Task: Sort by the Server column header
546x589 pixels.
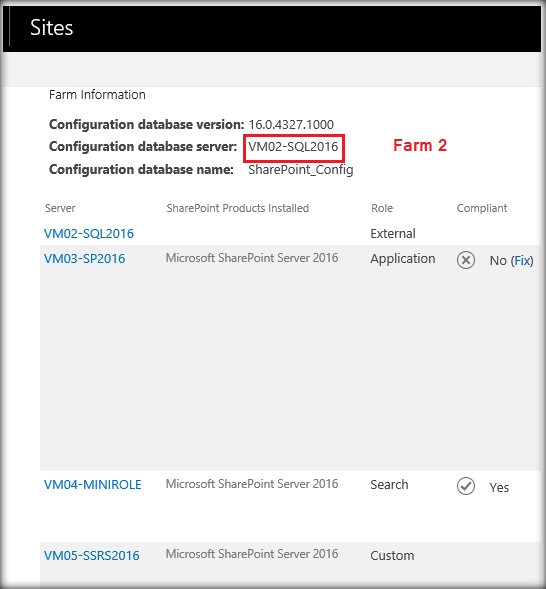Action: (x=60, y=208)
